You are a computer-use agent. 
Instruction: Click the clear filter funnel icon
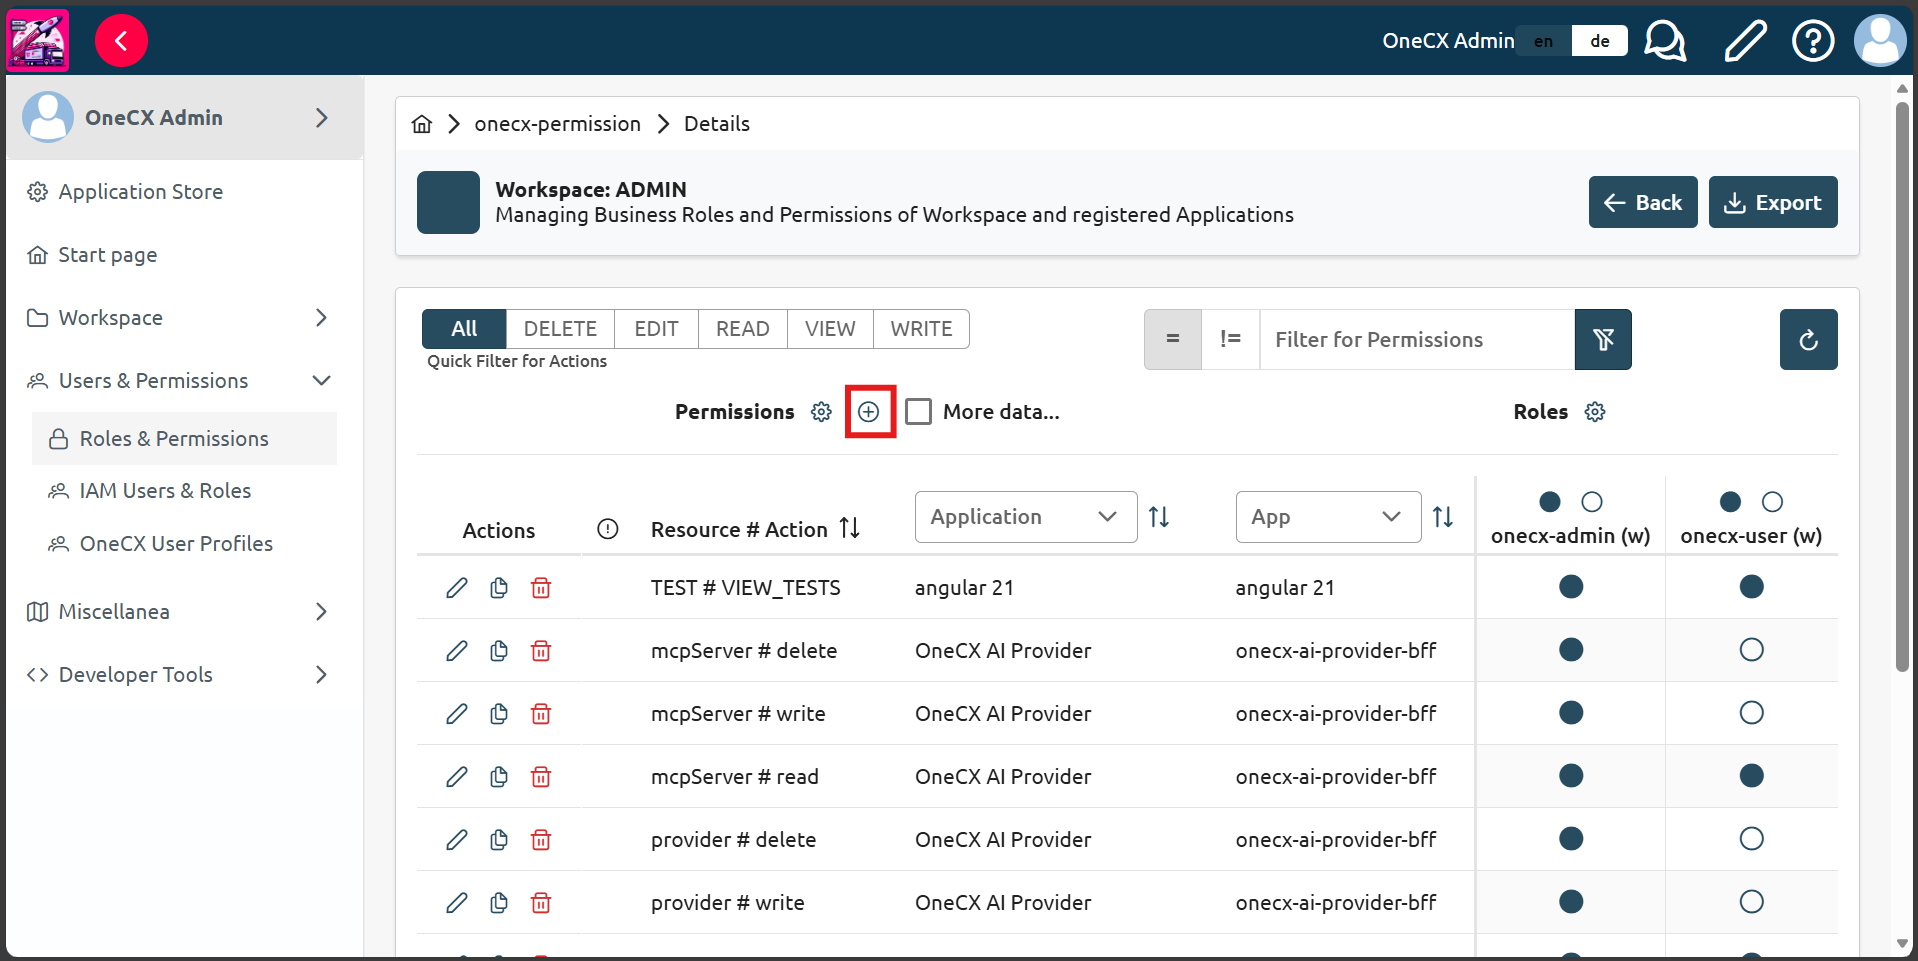pyautogui.click(x=1603, y=340)
